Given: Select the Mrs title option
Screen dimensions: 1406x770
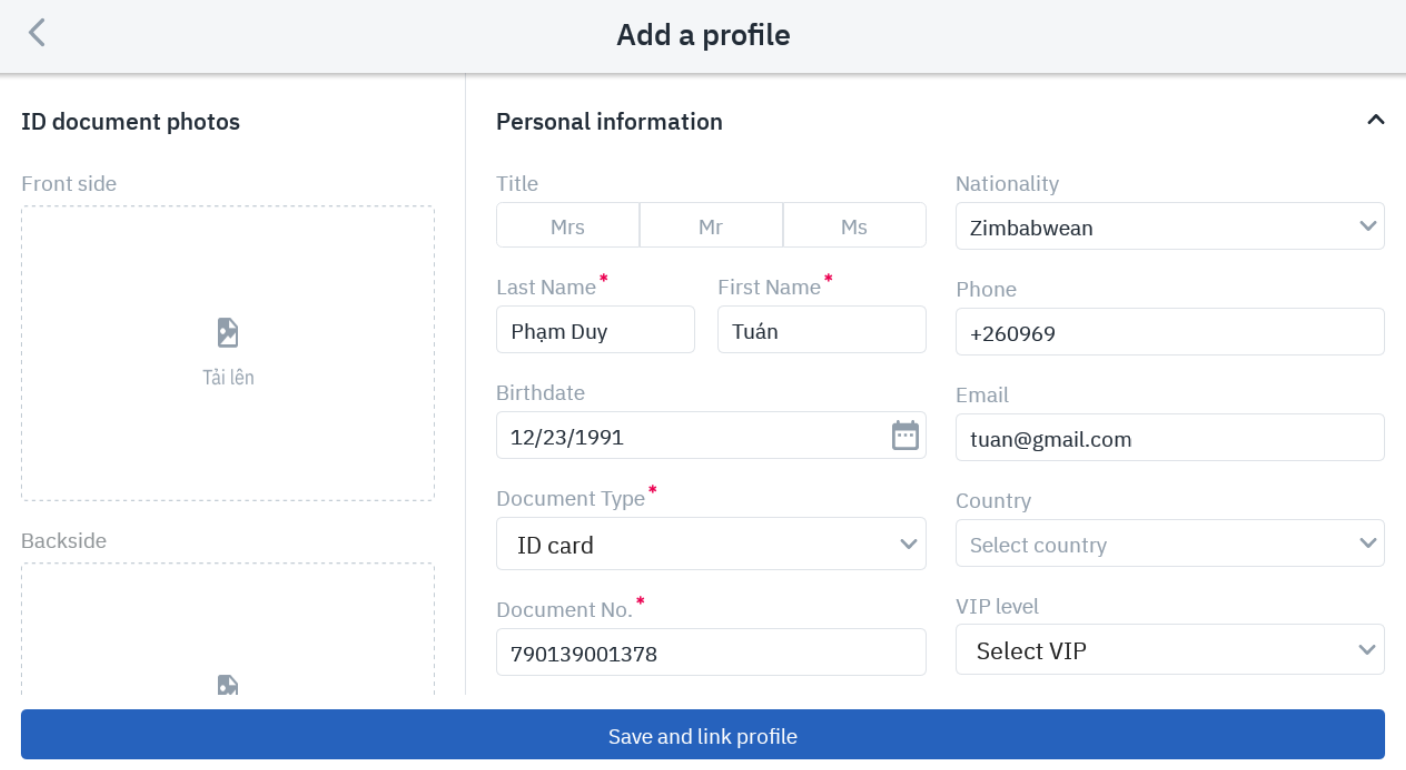Looking at the screenshot, I should click(x=567, y=226).
